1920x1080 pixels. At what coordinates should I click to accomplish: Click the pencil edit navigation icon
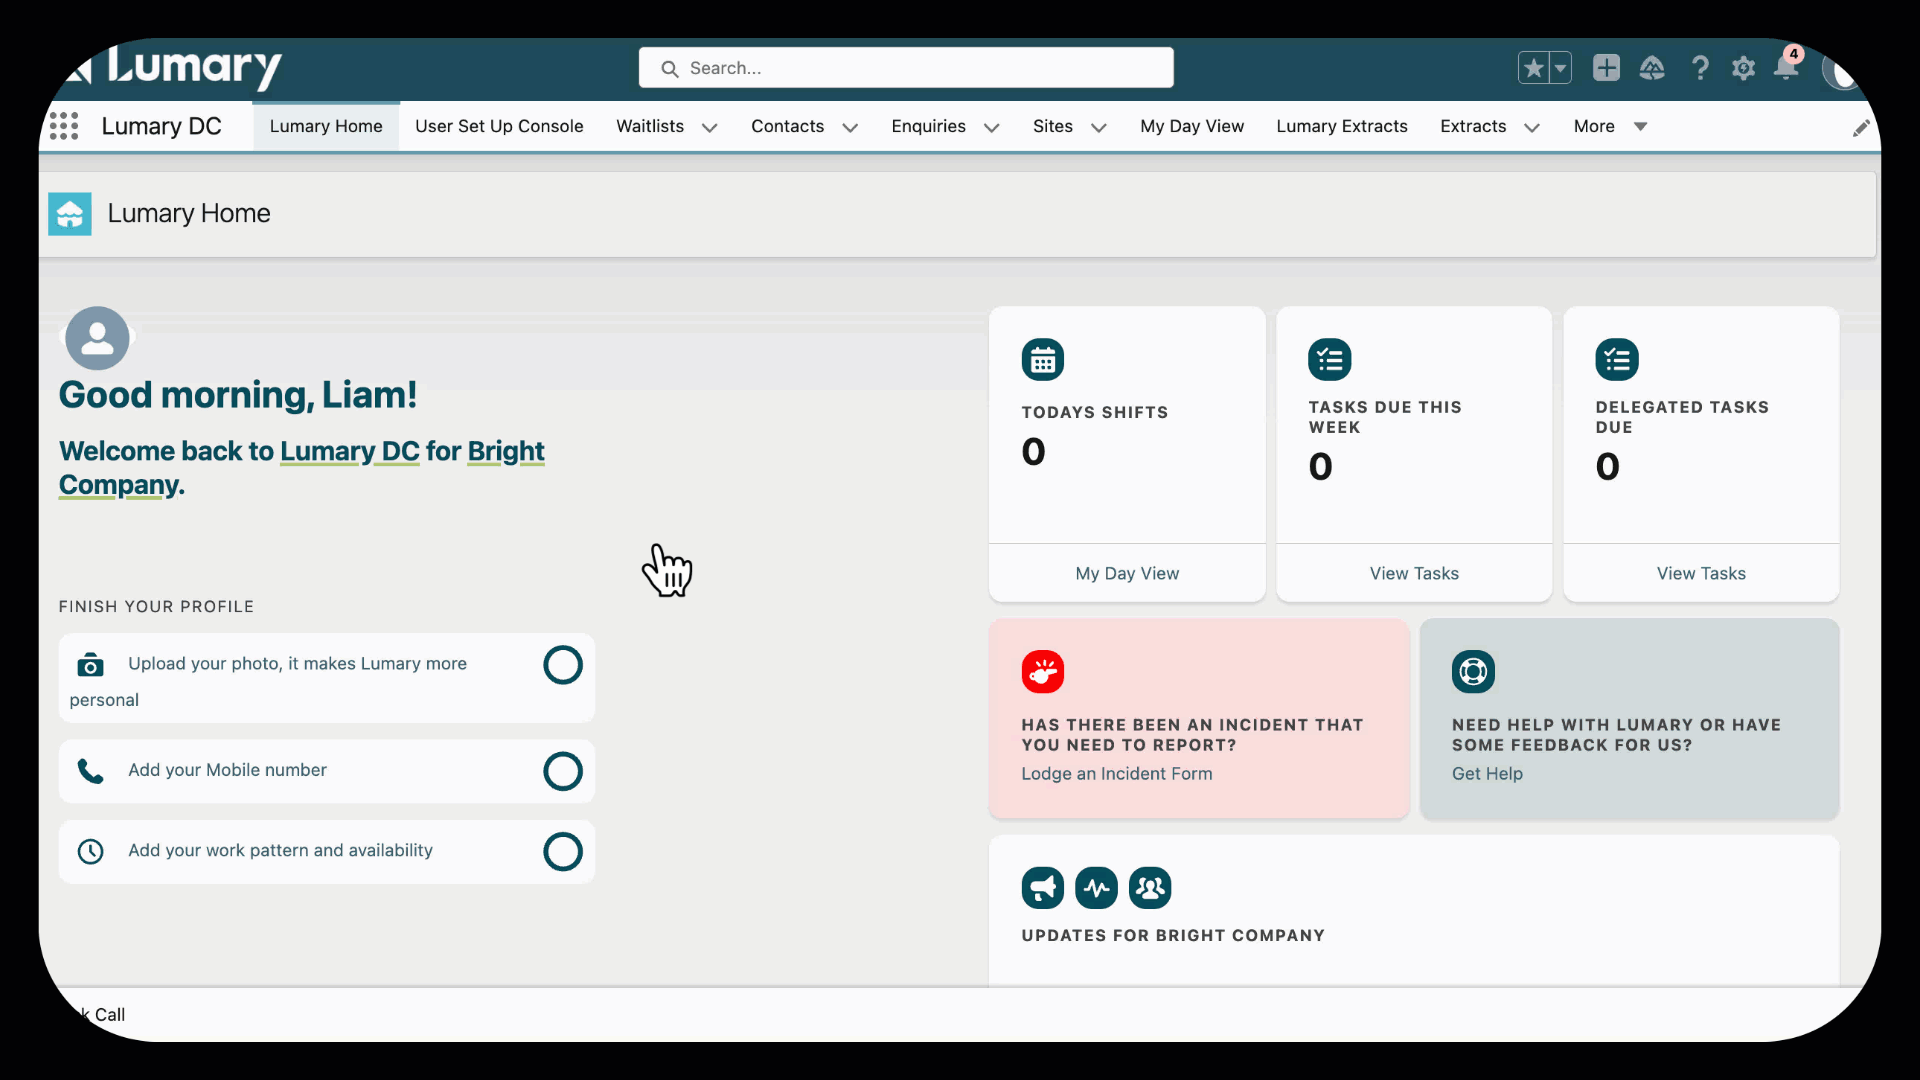coord(1860,128)
